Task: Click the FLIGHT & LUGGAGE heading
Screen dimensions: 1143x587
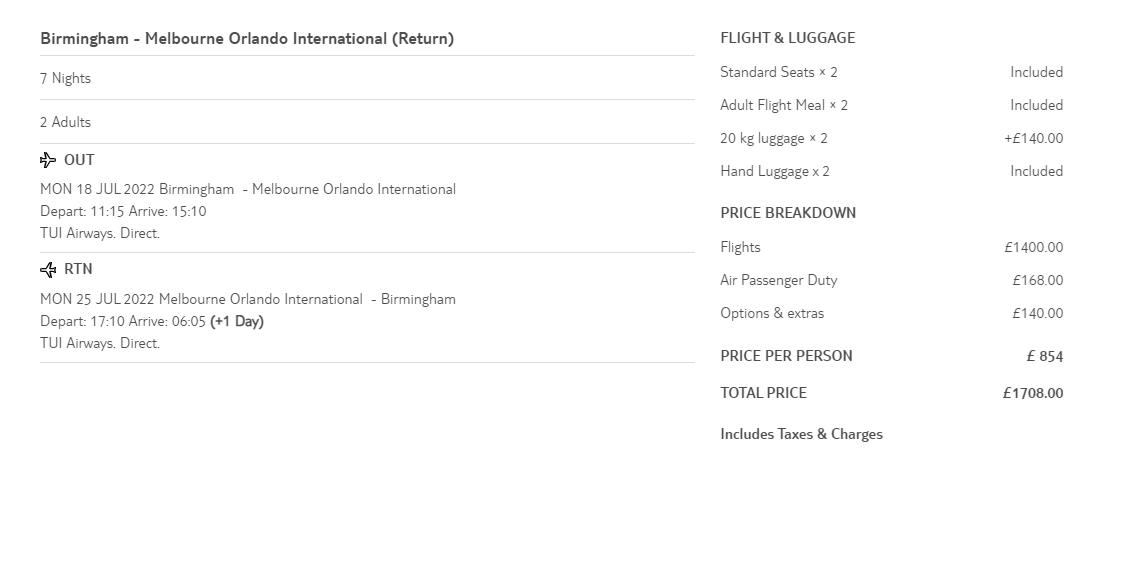Action: click(788, 38)
